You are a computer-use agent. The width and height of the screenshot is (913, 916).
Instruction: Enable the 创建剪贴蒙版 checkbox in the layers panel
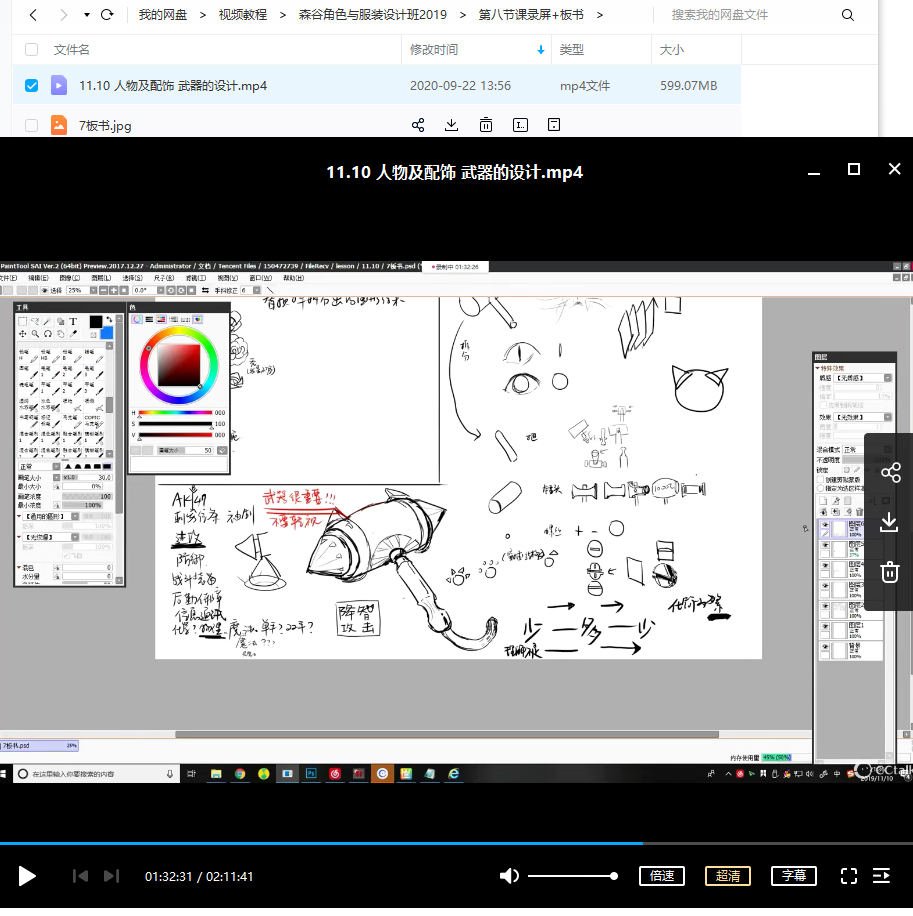tap(819, 480)
